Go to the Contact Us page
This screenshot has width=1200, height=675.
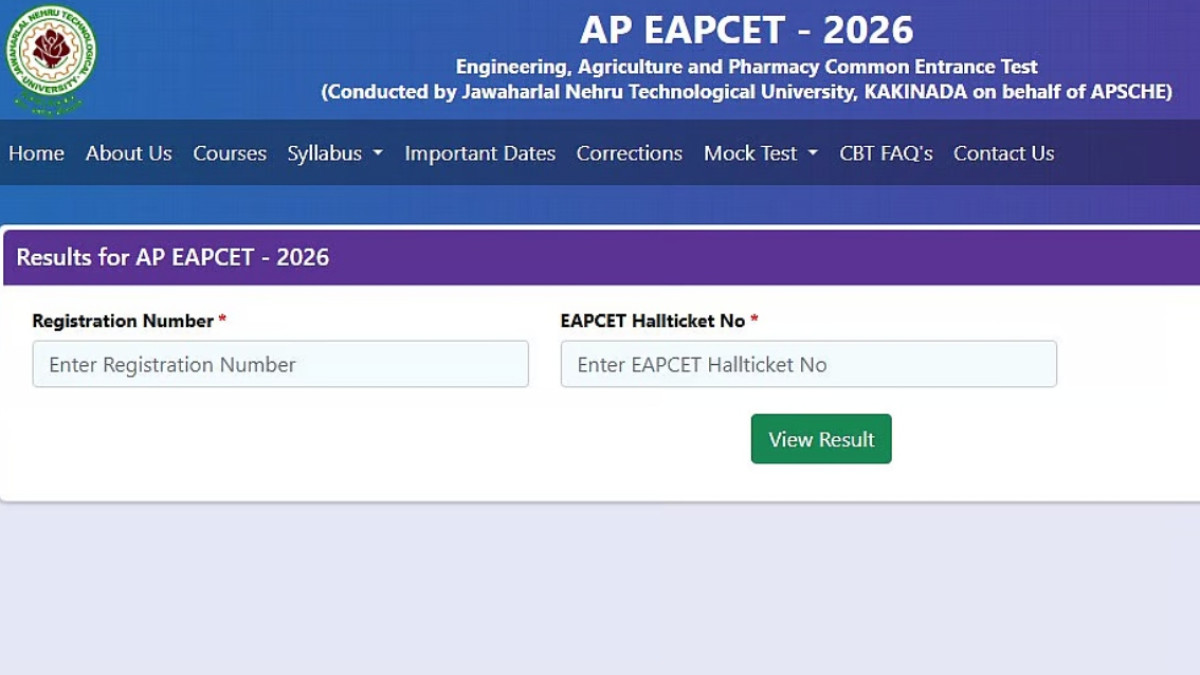point(1004,153)
